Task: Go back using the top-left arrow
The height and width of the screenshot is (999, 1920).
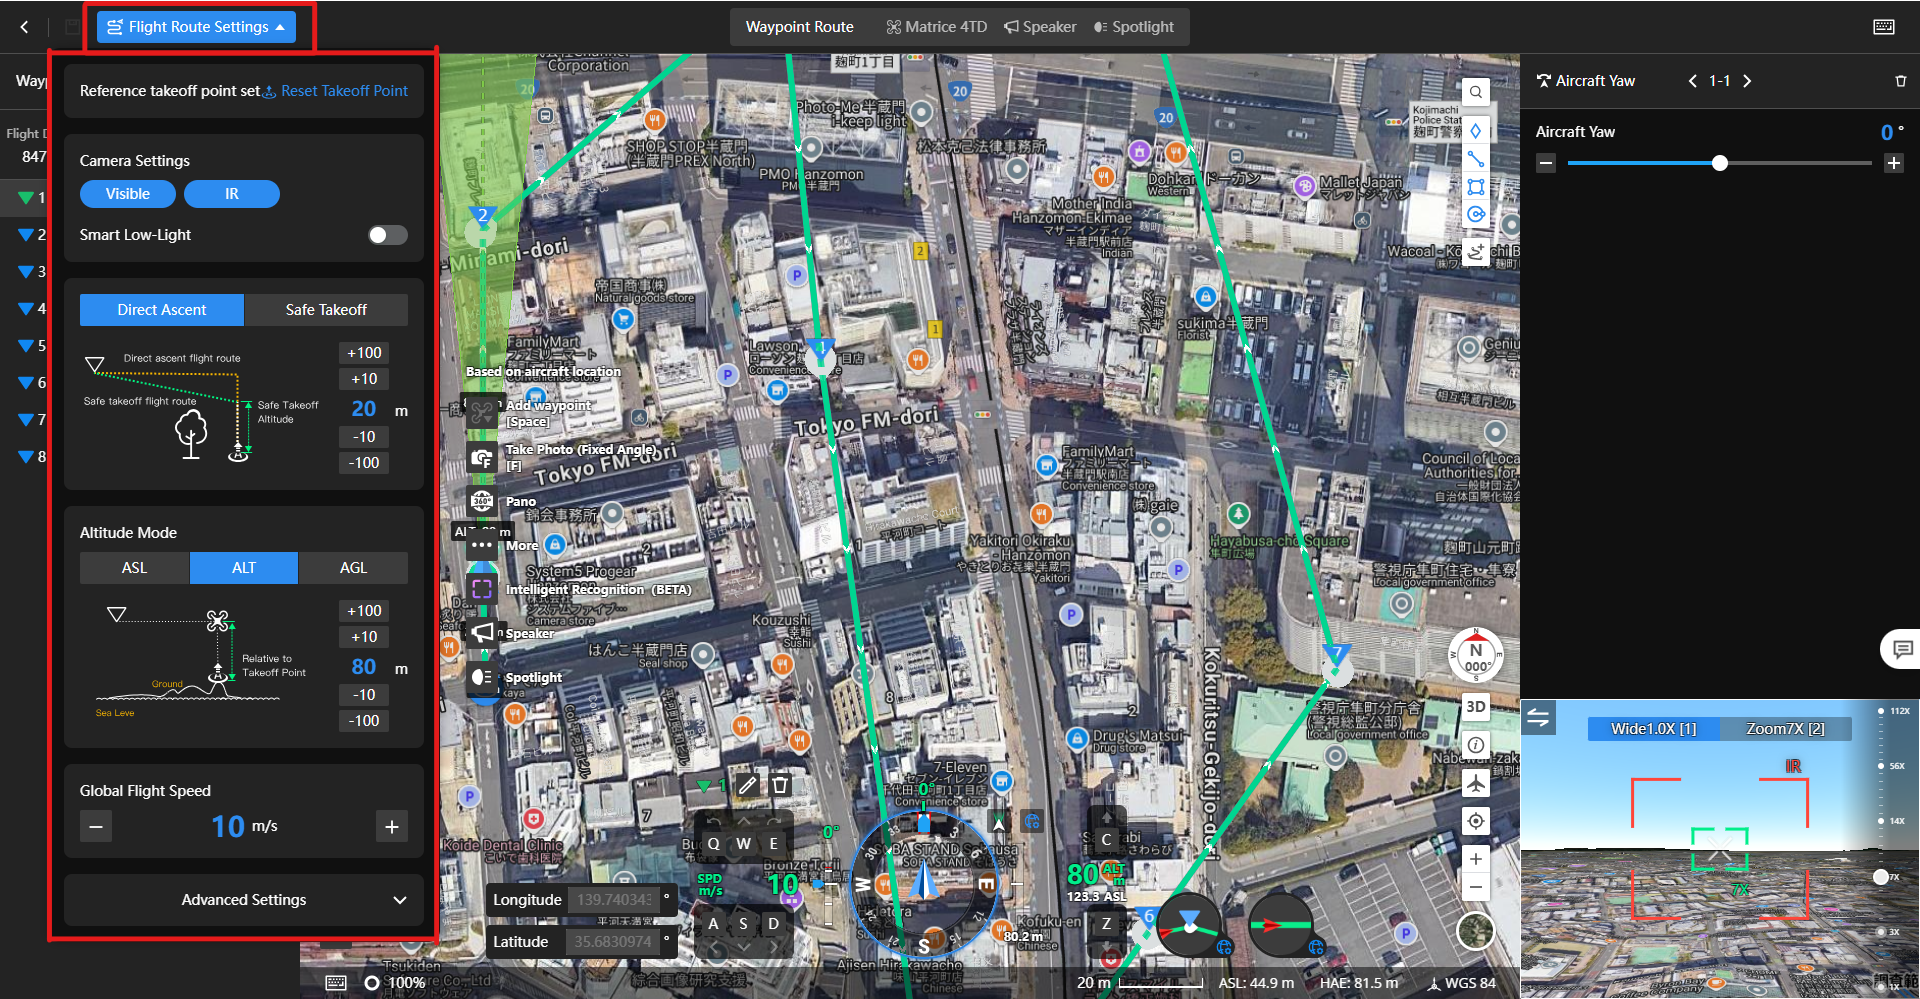Action: [x=24, y=27]
